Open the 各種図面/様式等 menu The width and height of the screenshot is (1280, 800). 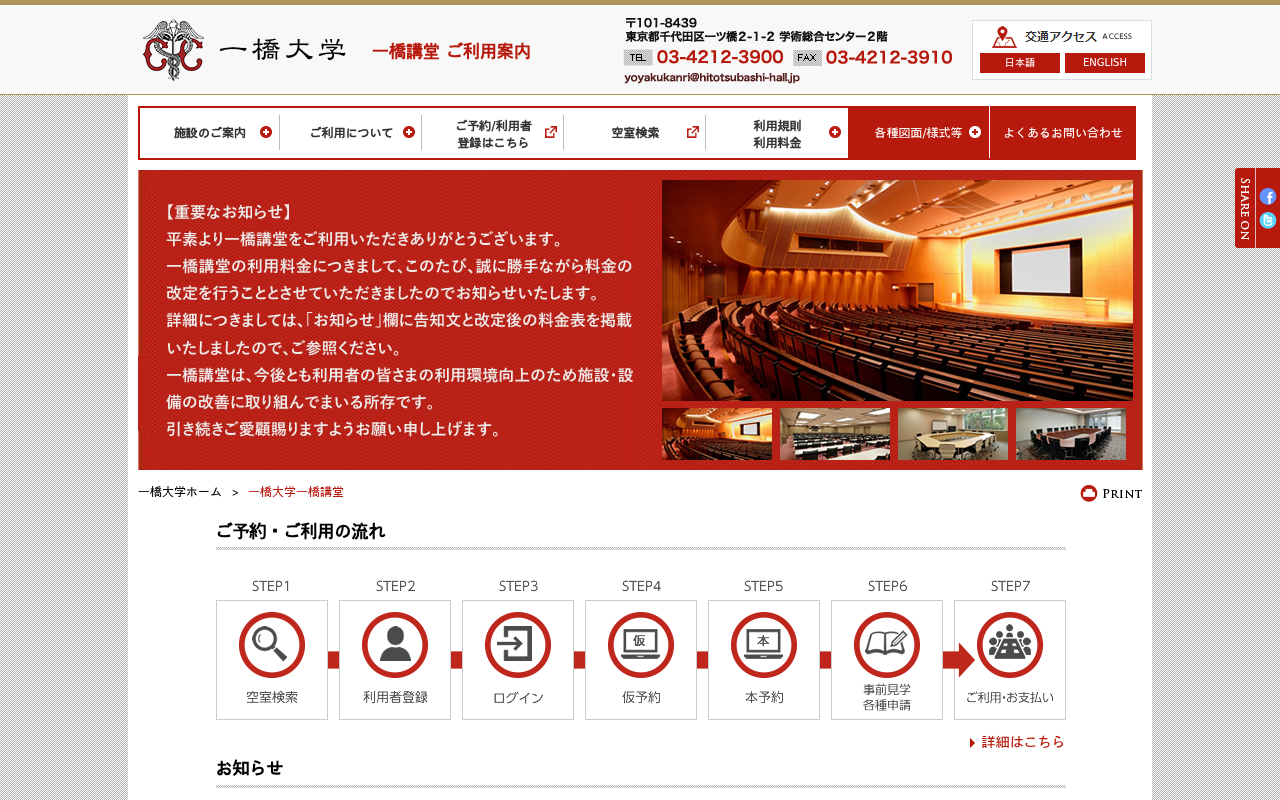[919, 133]
